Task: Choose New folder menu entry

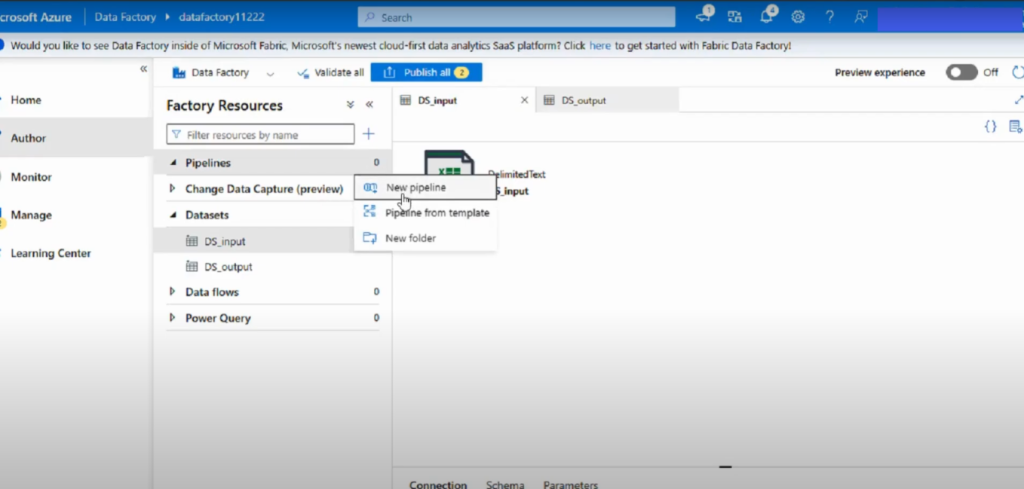Action: point(425,238)
